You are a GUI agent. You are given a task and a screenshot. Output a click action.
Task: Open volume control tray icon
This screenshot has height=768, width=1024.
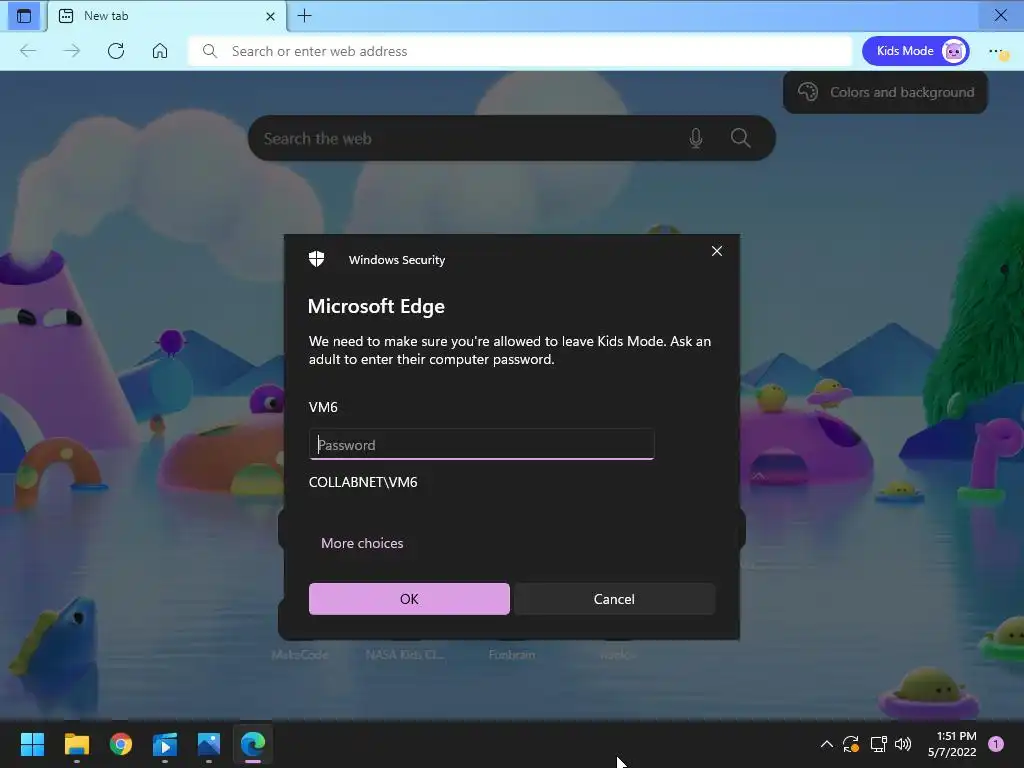point(903,744)
